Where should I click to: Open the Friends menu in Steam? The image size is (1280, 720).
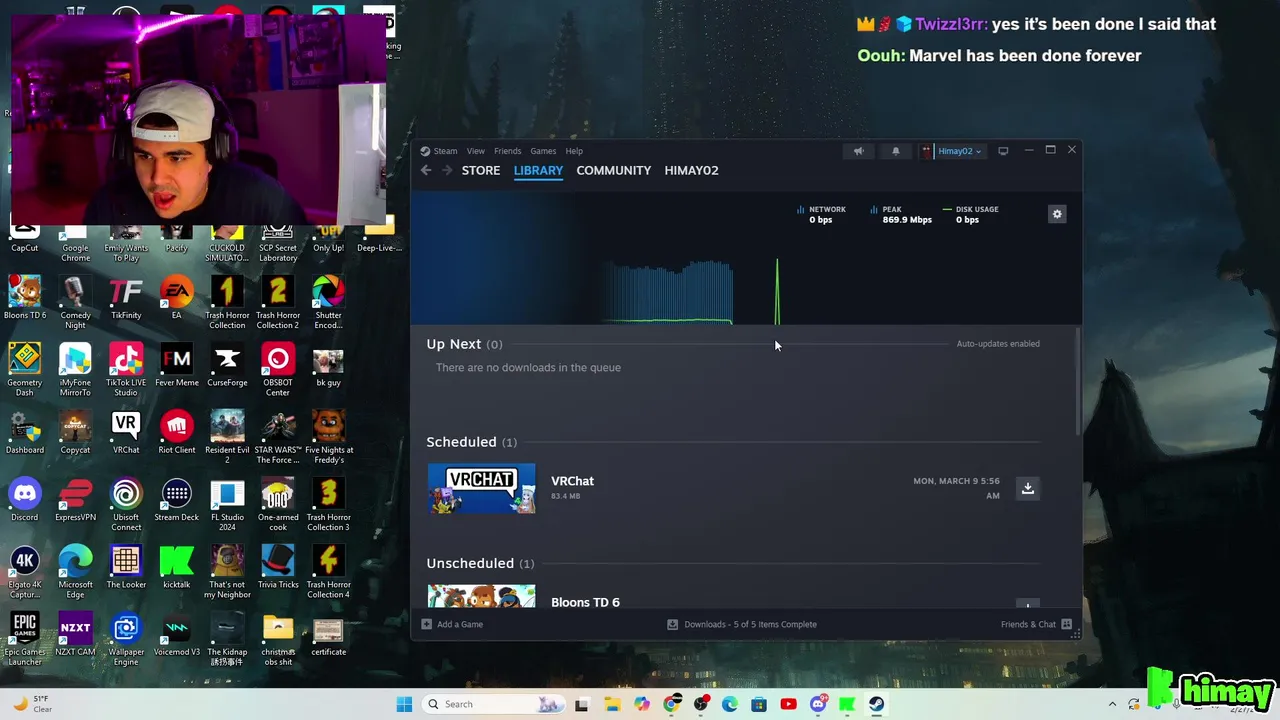[507, 151]
